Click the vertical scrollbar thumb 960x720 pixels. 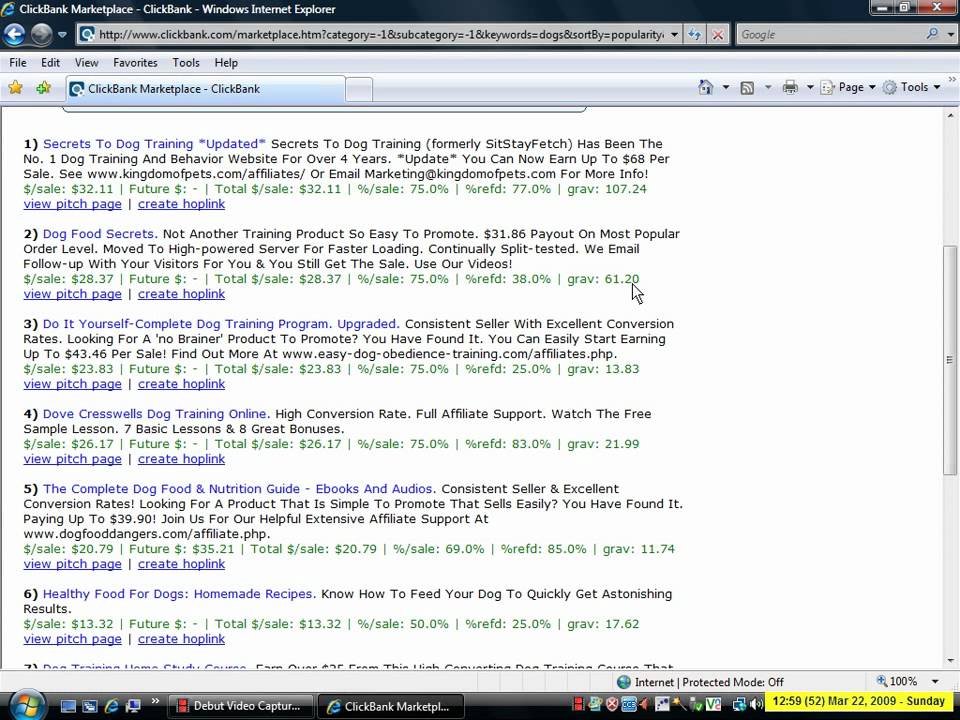coord(950,360)
